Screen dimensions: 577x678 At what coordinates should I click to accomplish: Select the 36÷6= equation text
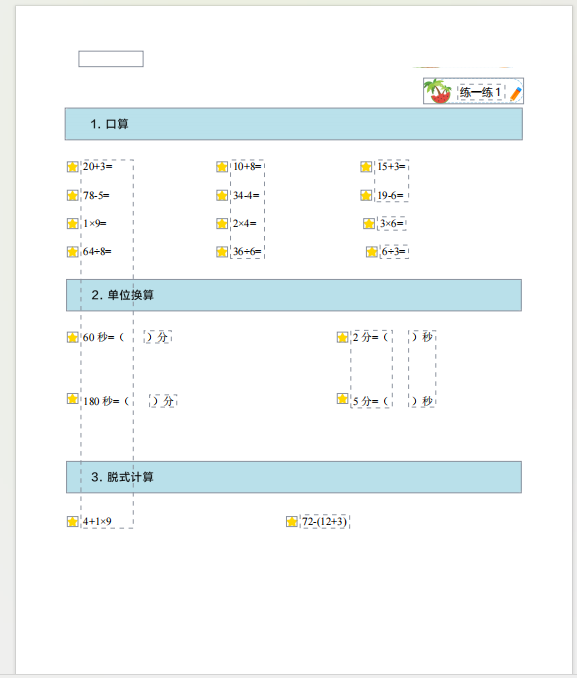pos(247,252)
